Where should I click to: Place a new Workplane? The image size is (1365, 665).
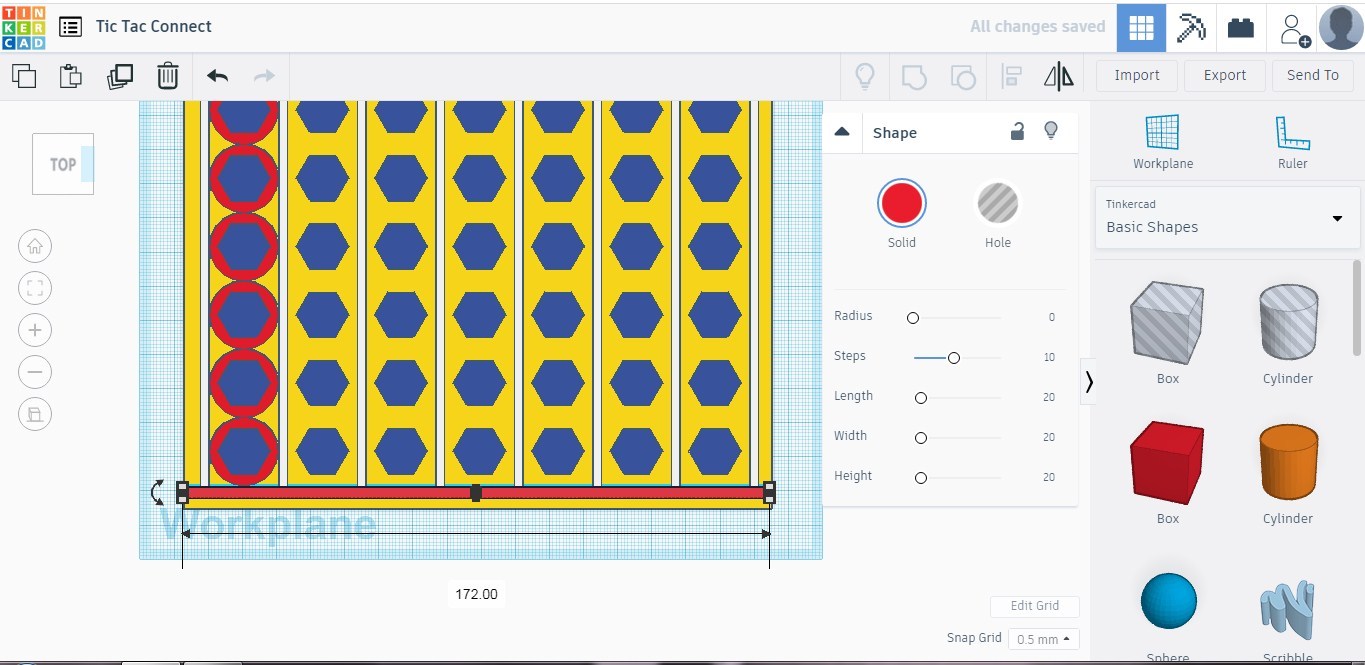click(x=1162, y=141)
